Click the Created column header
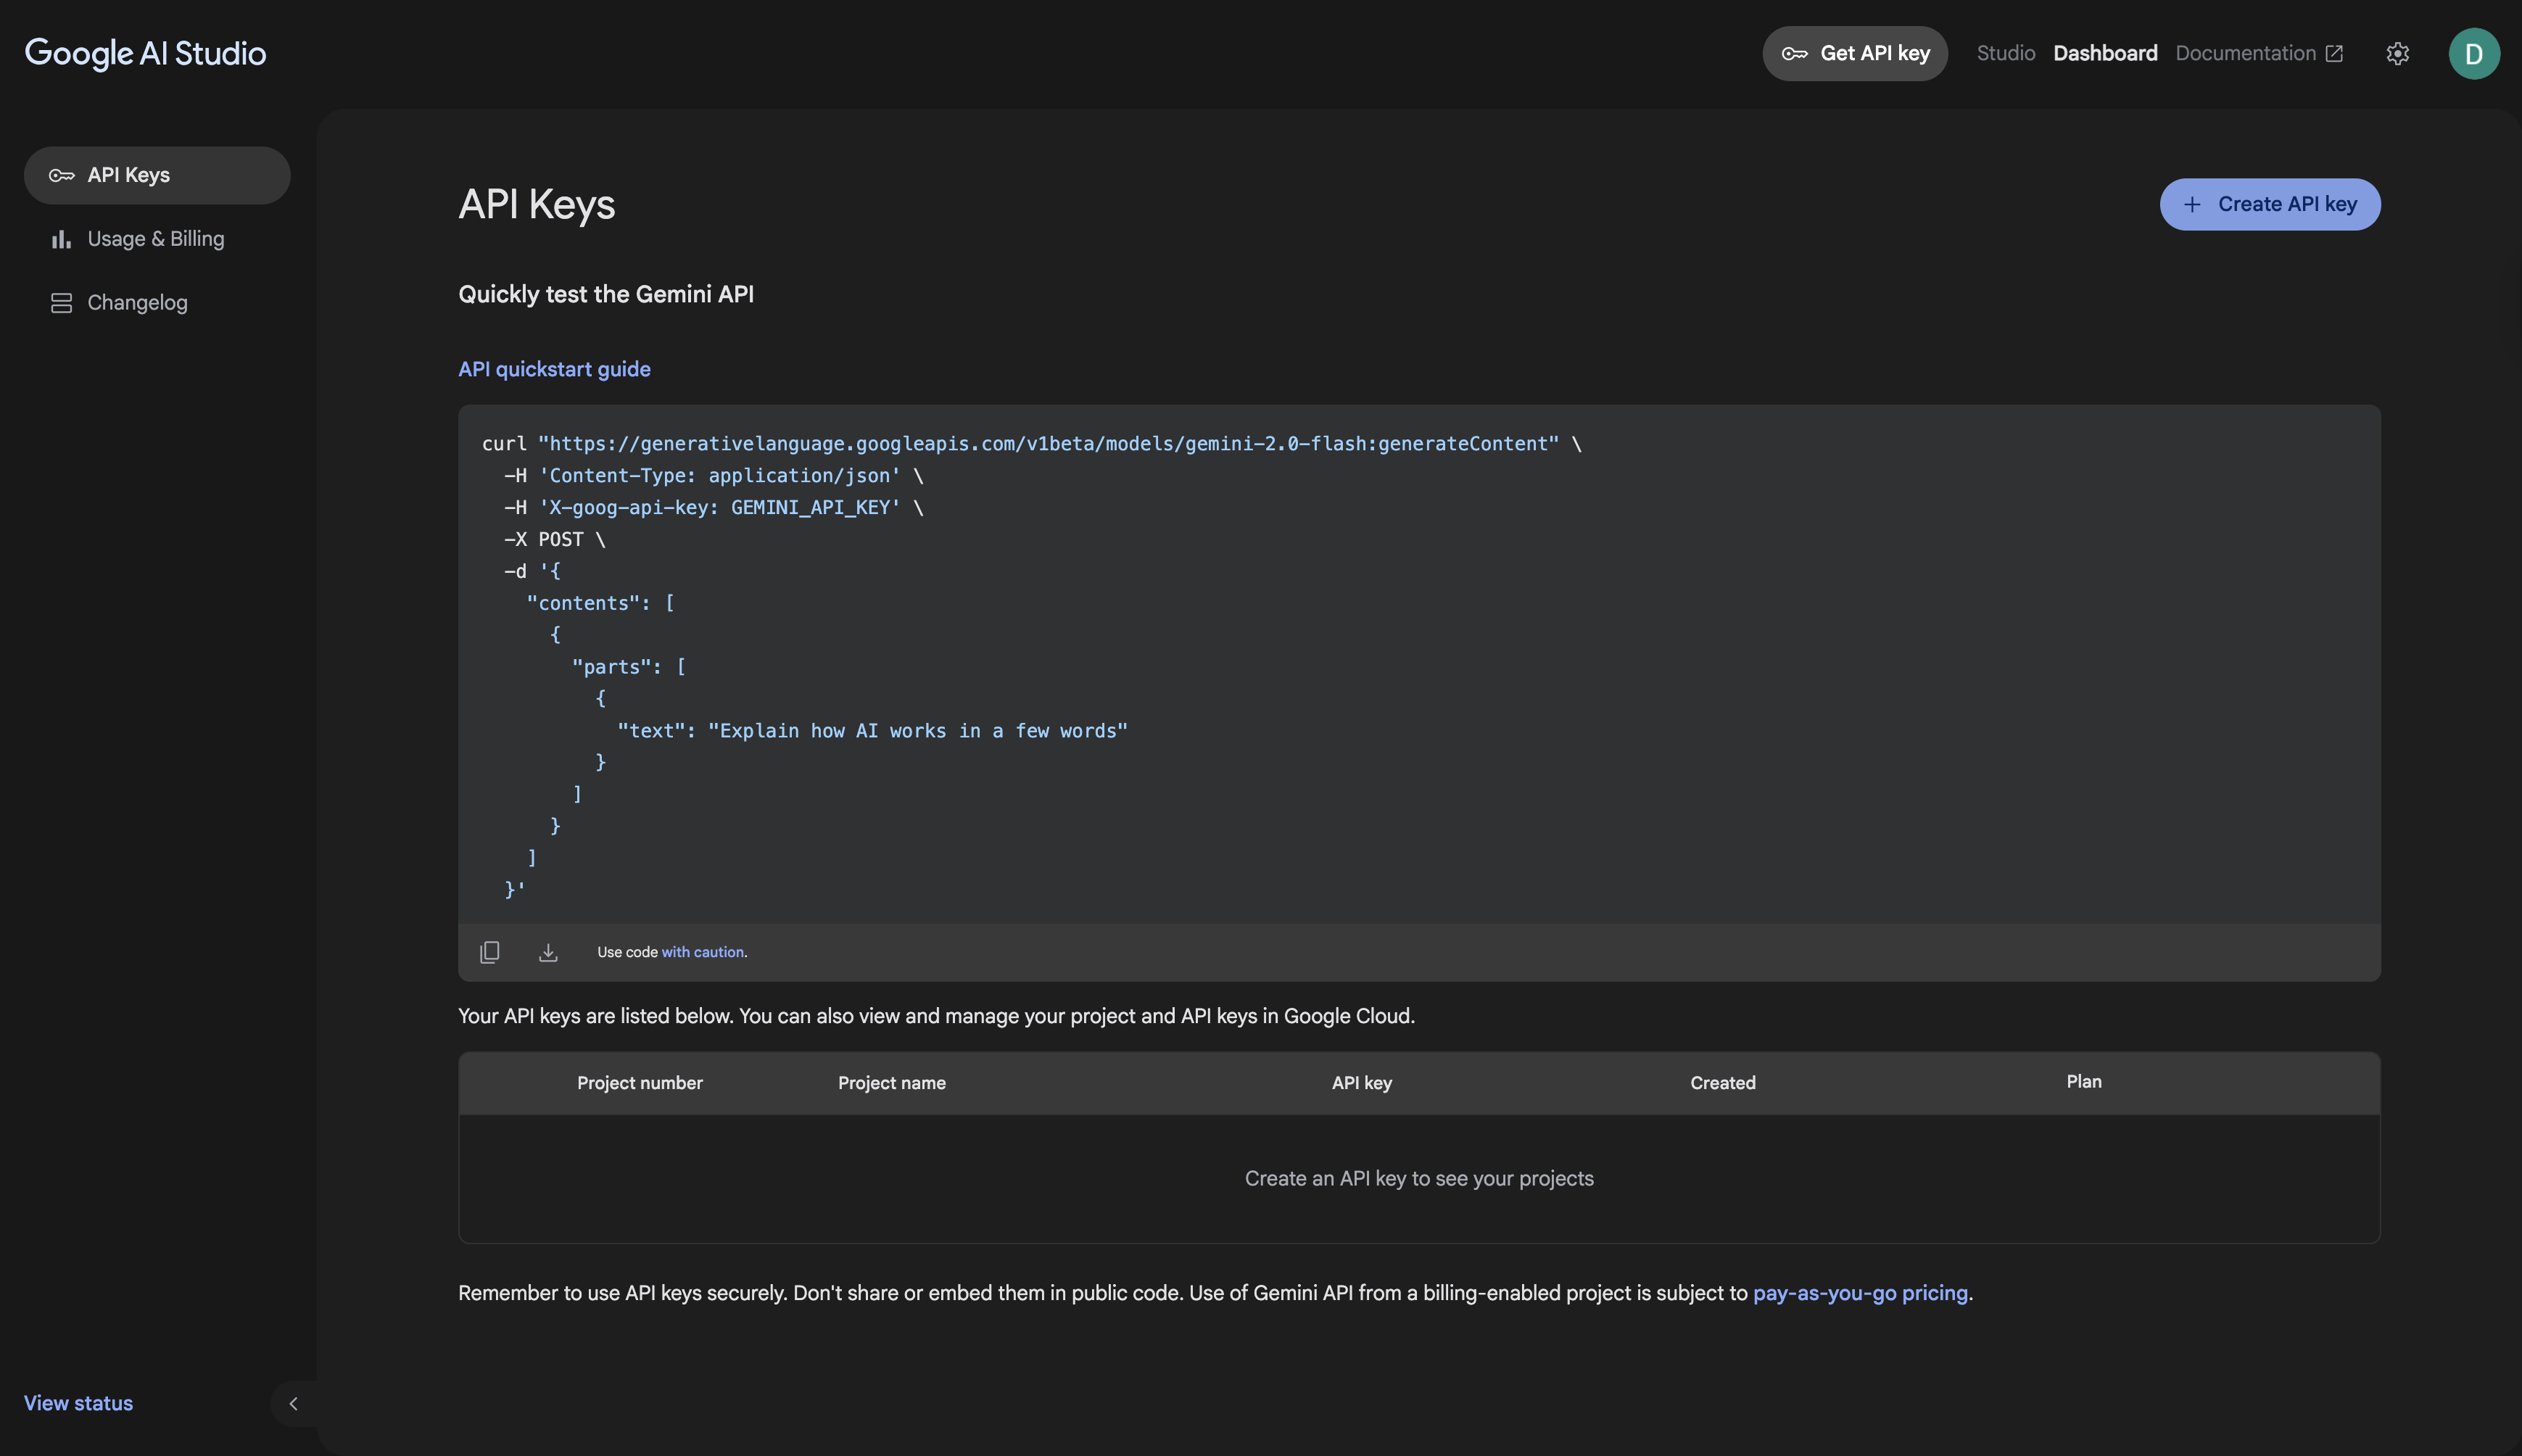2522x1456 pixels. (1722, 1083)
